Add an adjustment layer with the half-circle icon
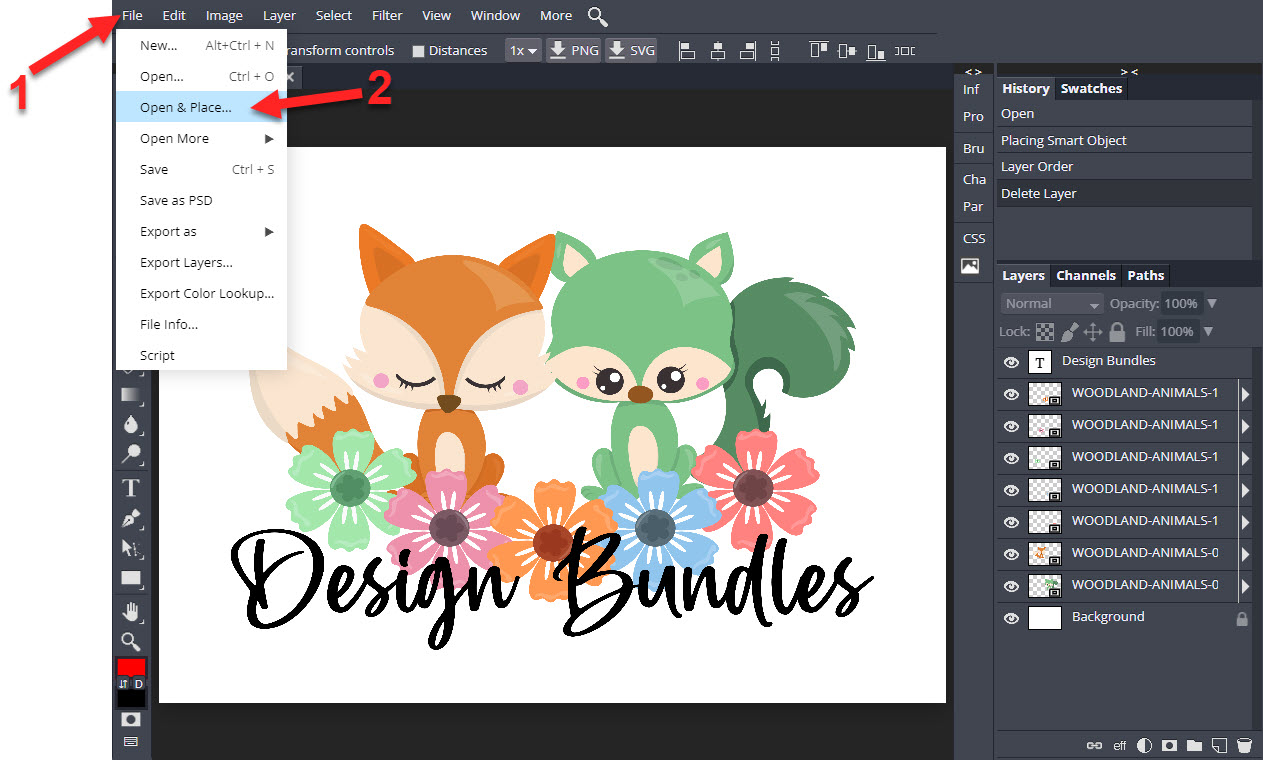 1145,745
